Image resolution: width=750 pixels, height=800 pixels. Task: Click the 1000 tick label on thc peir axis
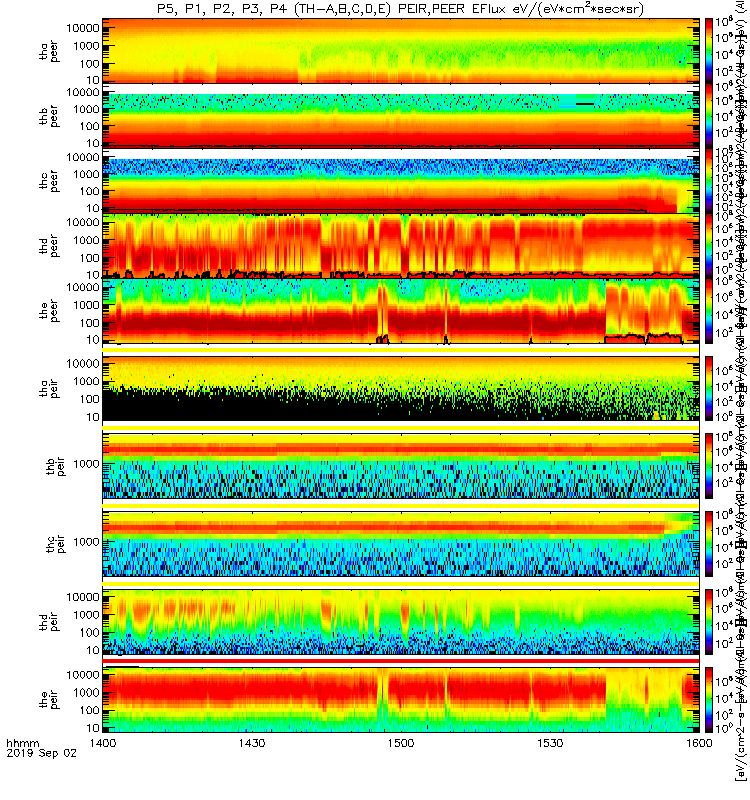[x=86, y=542]
